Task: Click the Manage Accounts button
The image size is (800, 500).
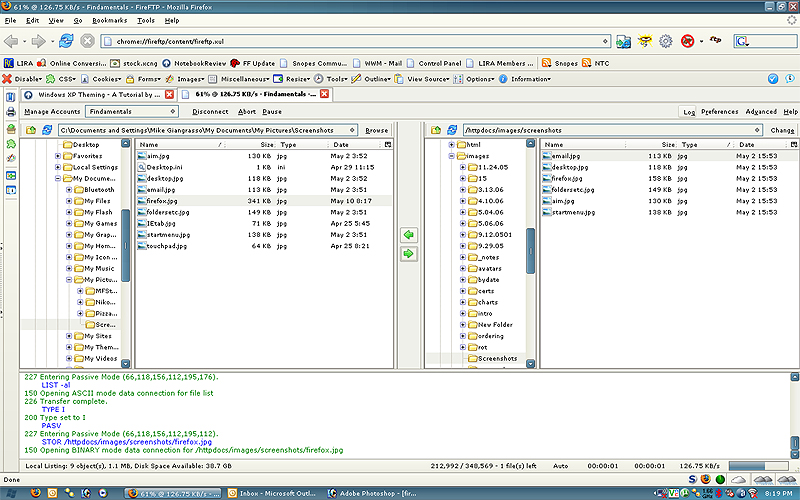Action: point(52,111)
